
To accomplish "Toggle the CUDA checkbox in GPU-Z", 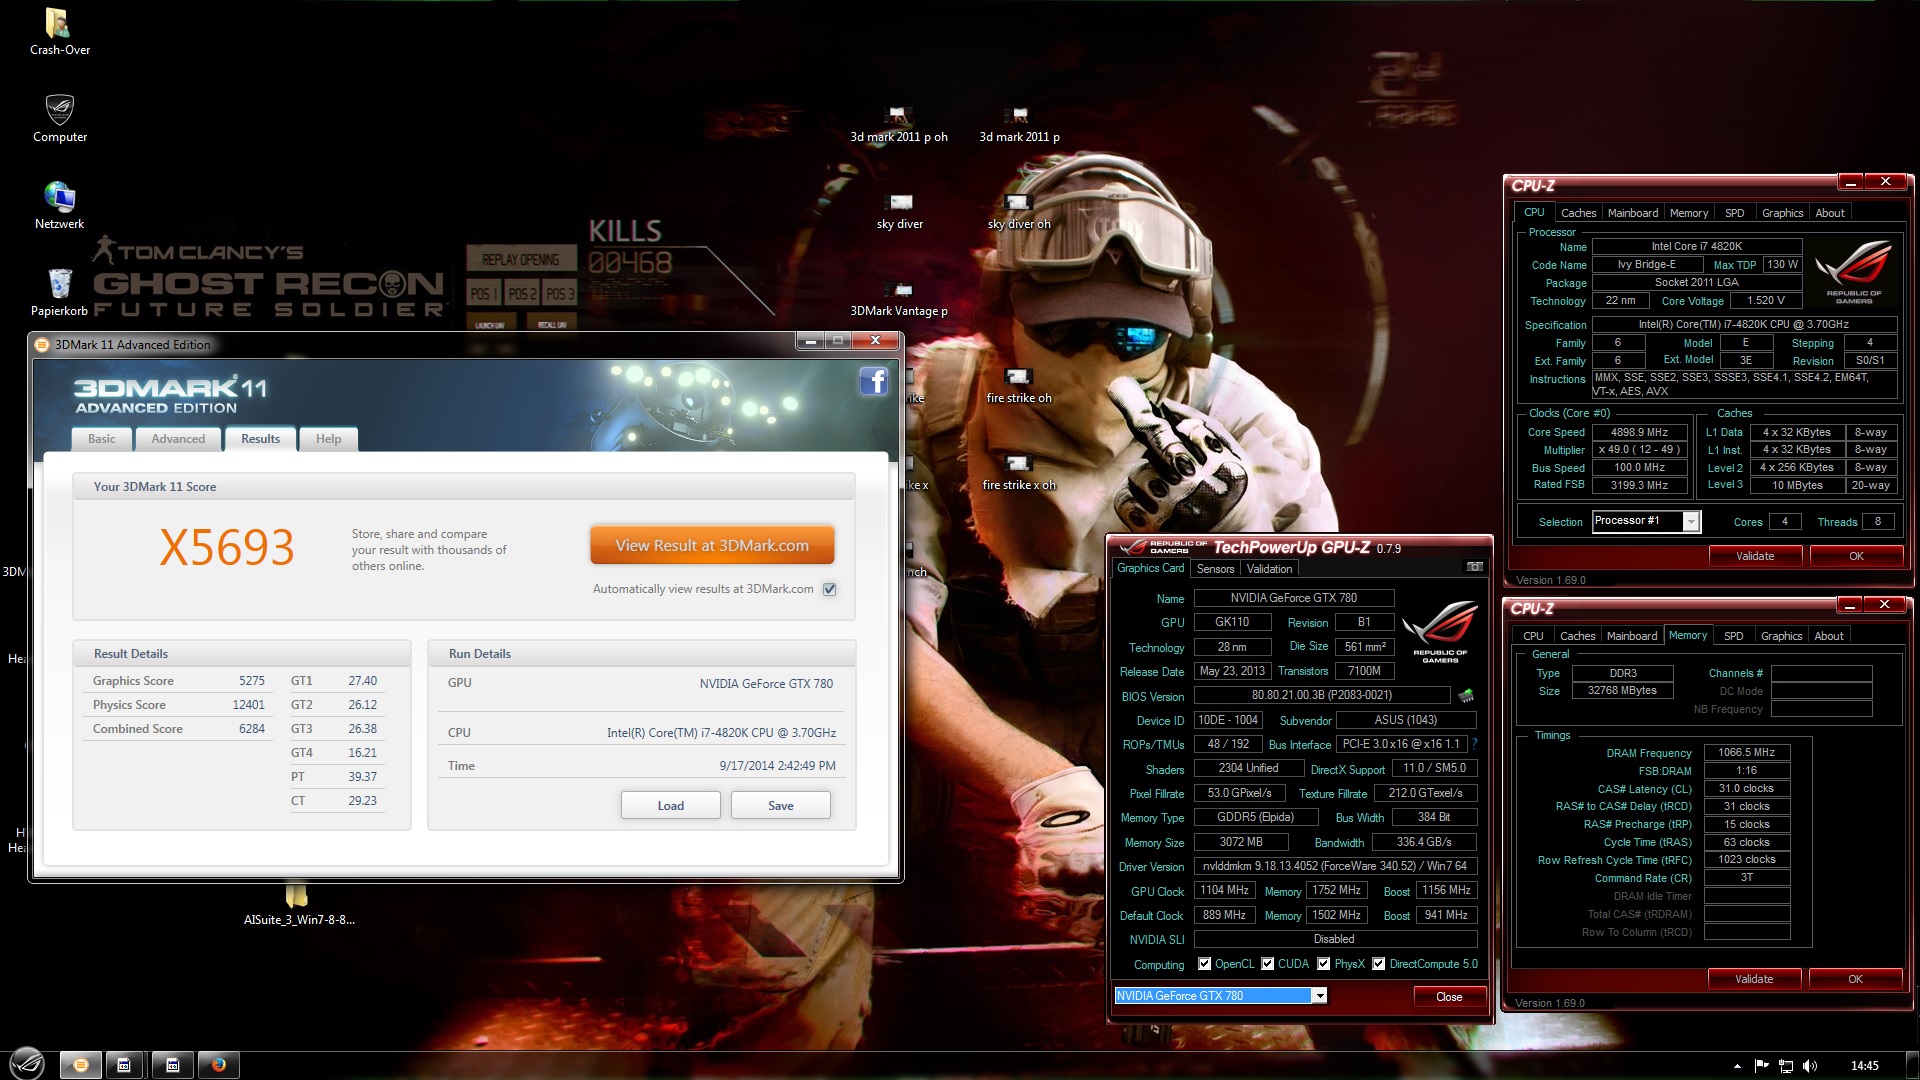I will pyautogui.click(x=1267, y=964).
